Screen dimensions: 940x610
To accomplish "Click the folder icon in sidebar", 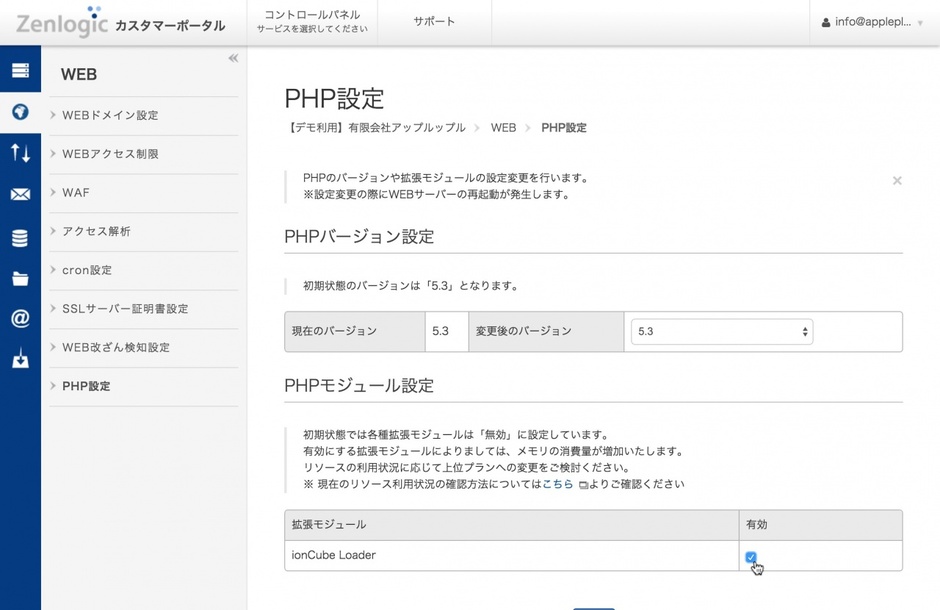I will click(20, 279).
